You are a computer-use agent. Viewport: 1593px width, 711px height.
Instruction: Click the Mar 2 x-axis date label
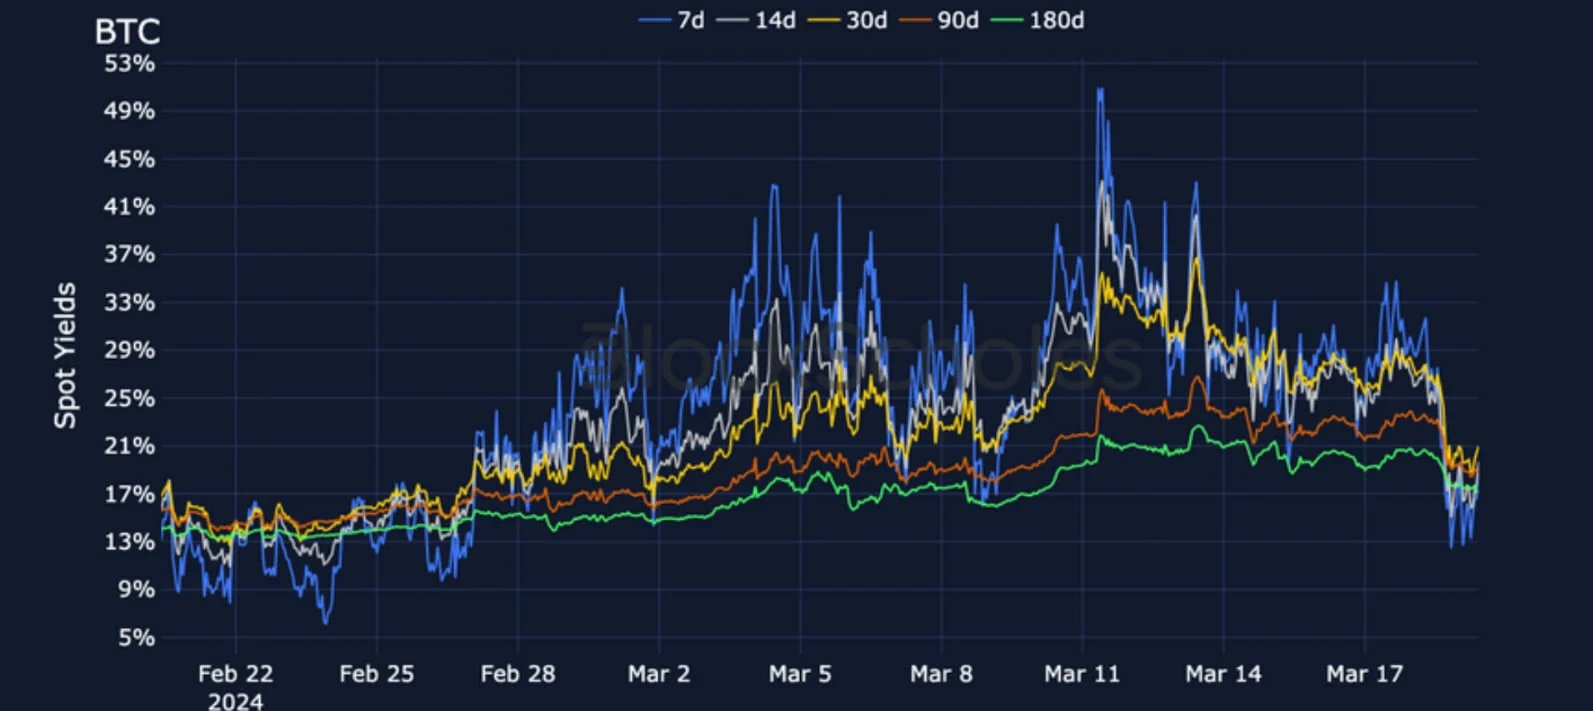point(659,674)
